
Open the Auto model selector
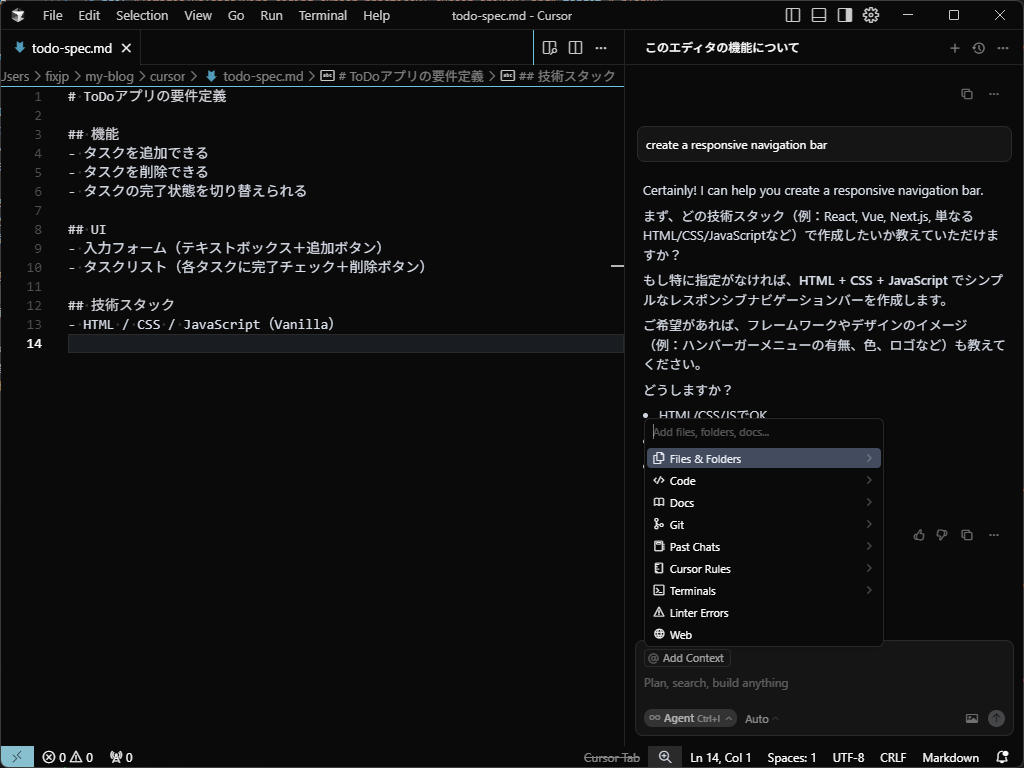click(761, 718)
